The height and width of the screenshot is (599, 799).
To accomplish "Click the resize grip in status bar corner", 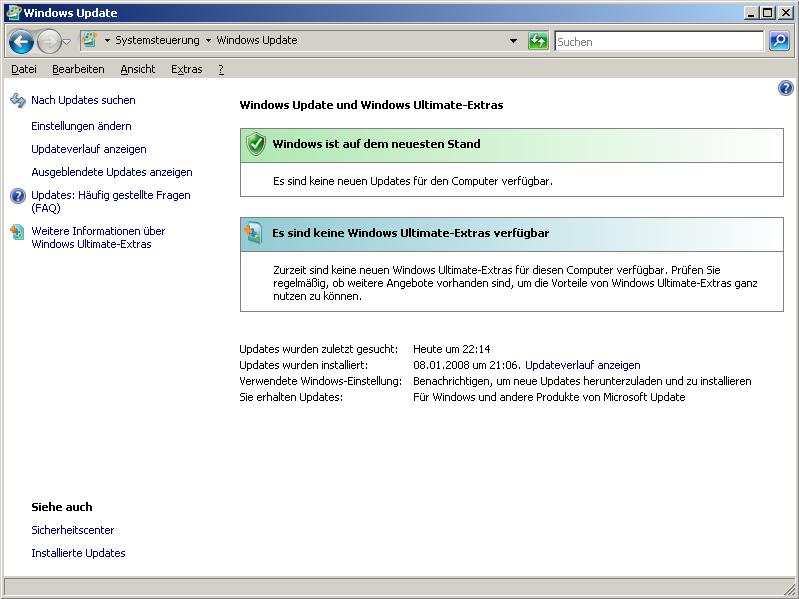I will tap(787, 588).
